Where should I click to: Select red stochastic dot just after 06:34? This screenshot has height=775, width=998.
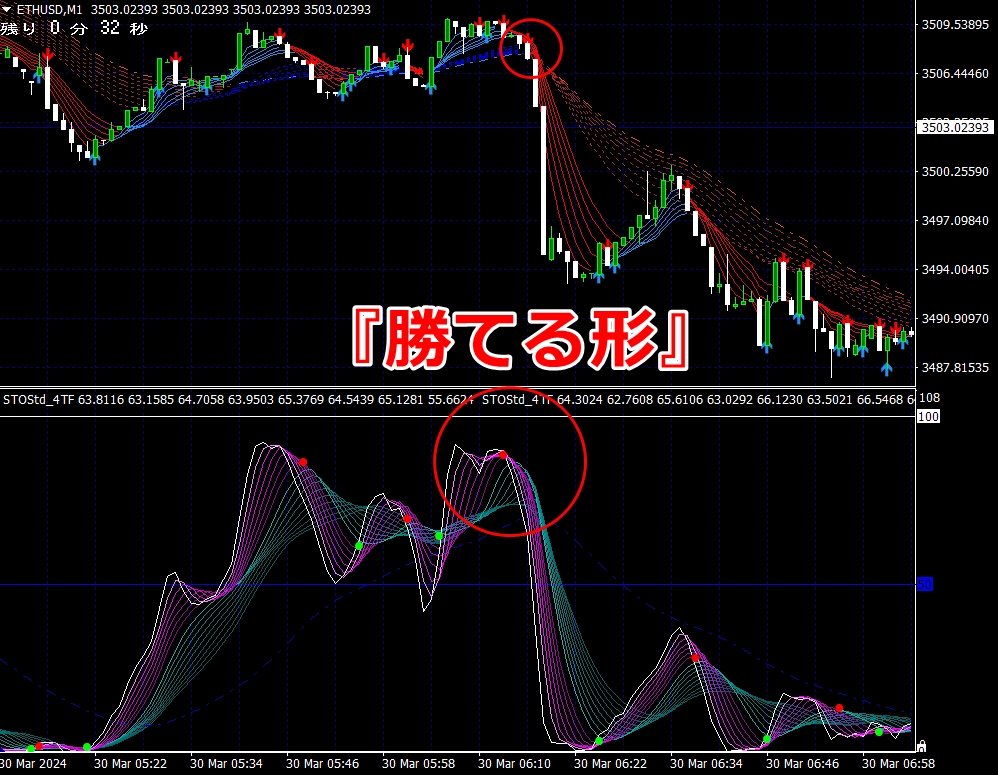(695, 658)
